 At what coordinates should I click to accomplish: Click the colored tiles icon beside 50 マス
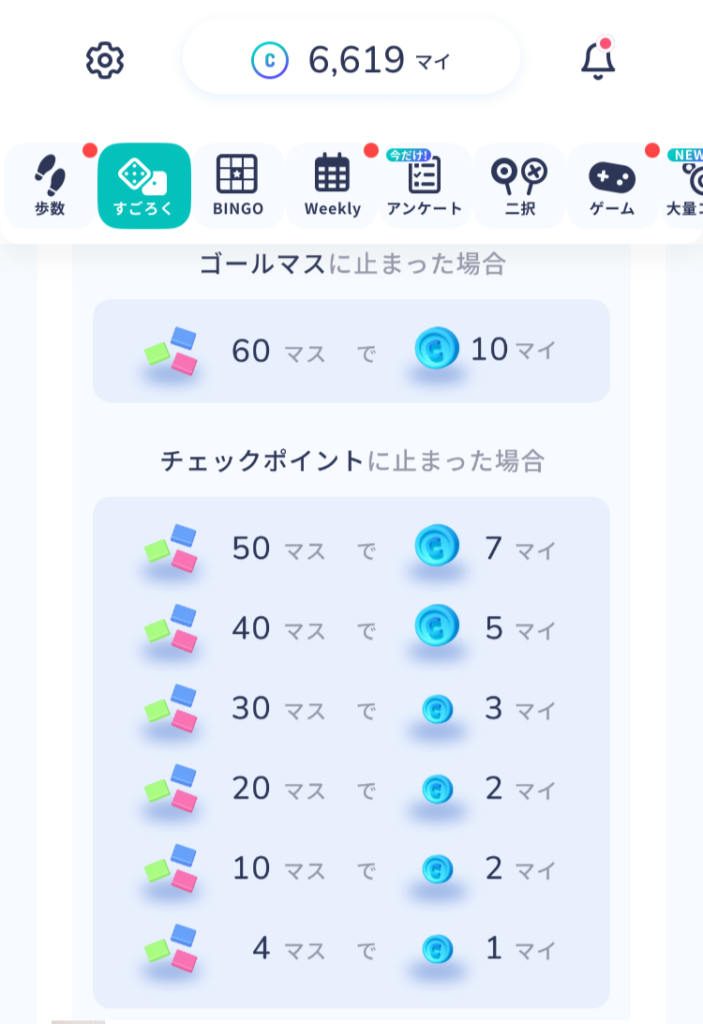point(171,548)
